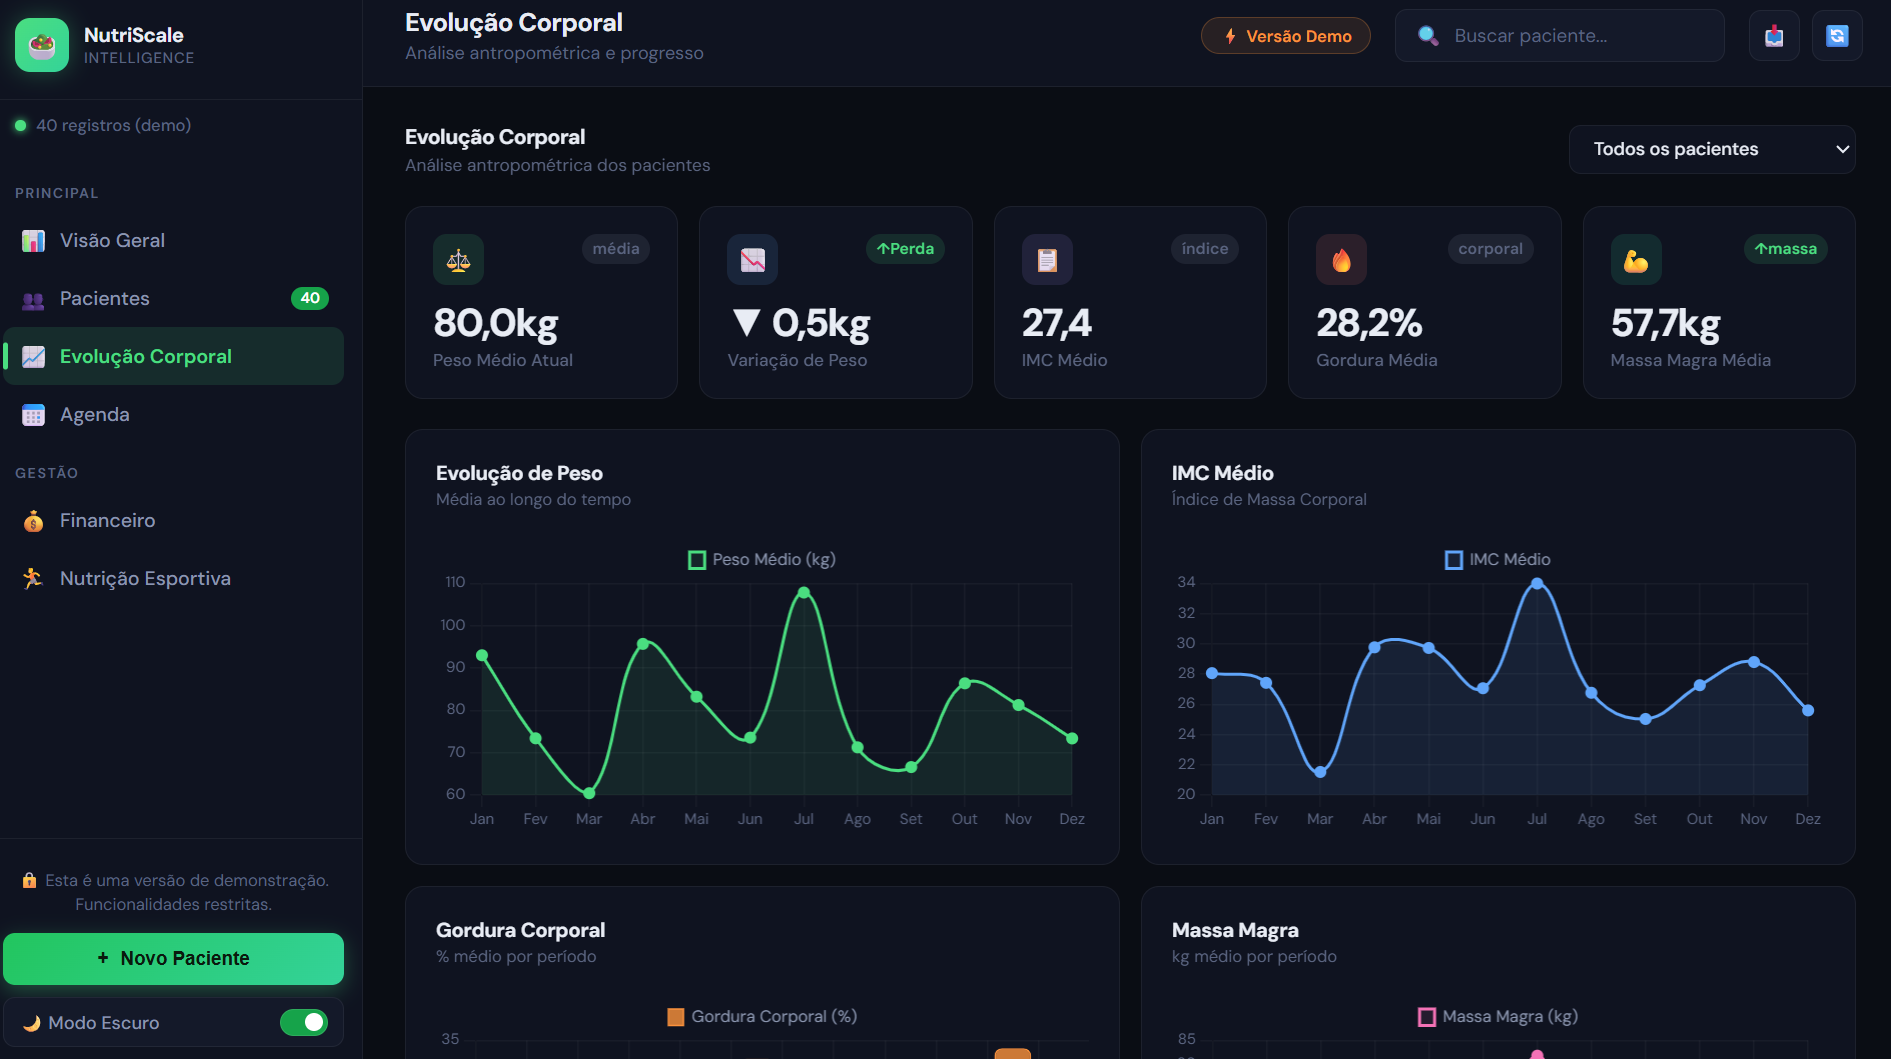Navigate to Financeiro
Screen dimensions: 1891x1059
click(x=174, y=521)
